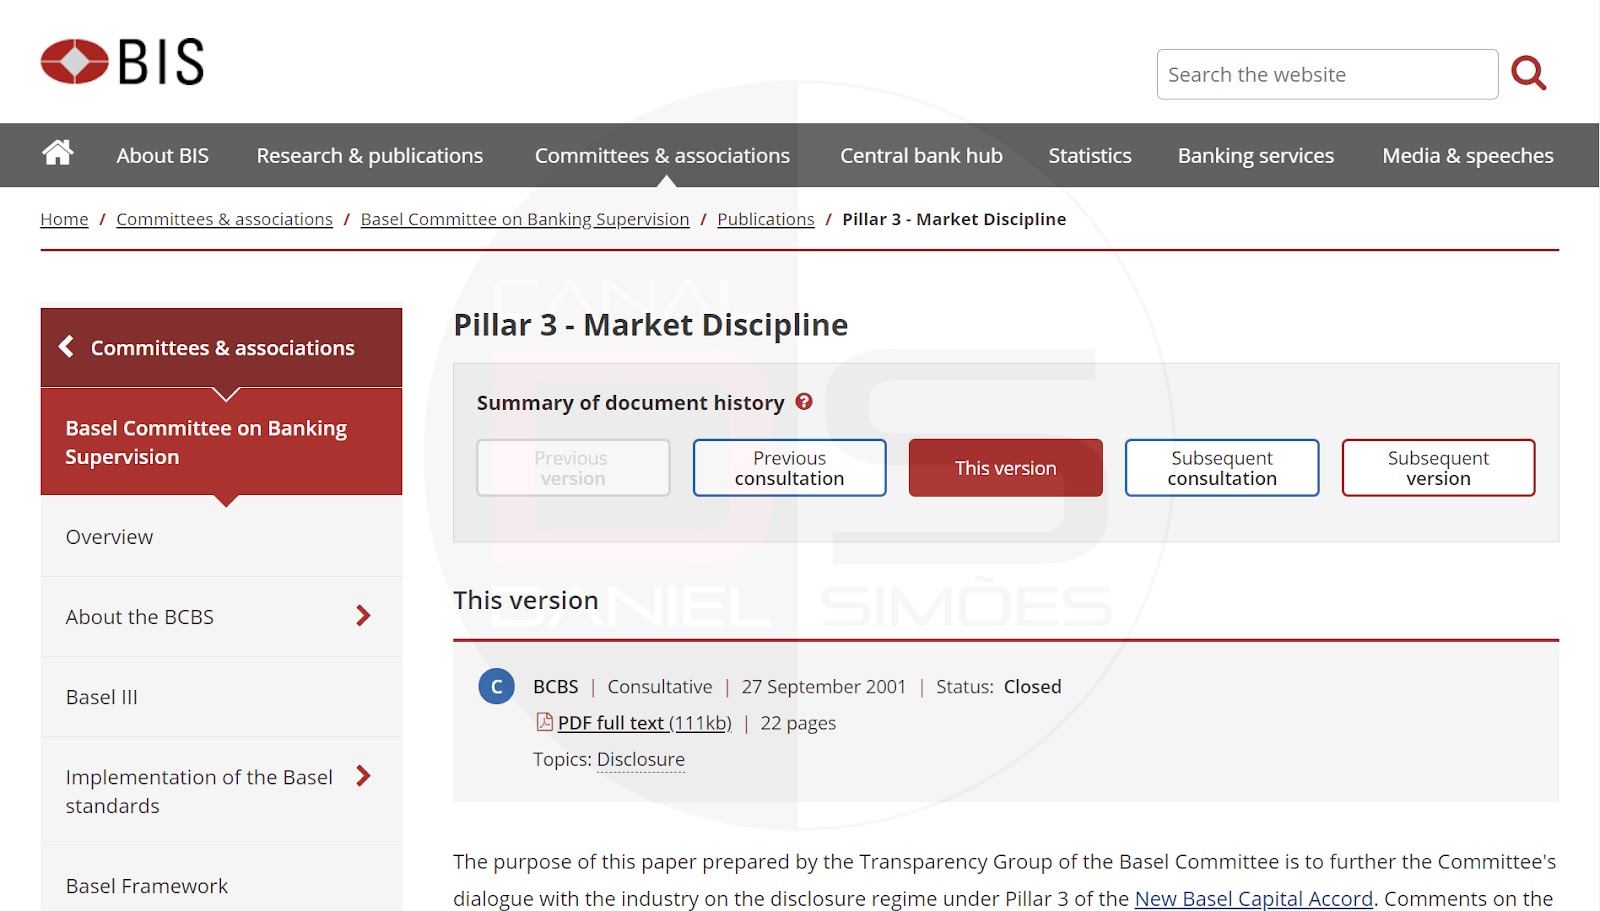This screenshot has height=911, width=1600.
Task: Click the disabled Previous version button
Action: (x=573, y=468)
